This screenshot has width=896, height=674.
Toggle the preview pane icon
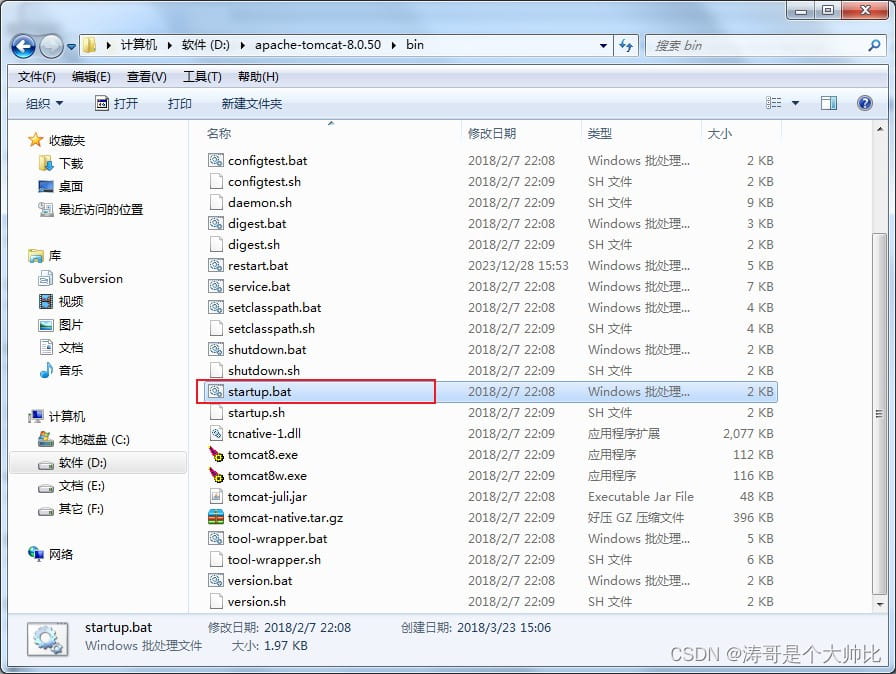tap(829, 103)
